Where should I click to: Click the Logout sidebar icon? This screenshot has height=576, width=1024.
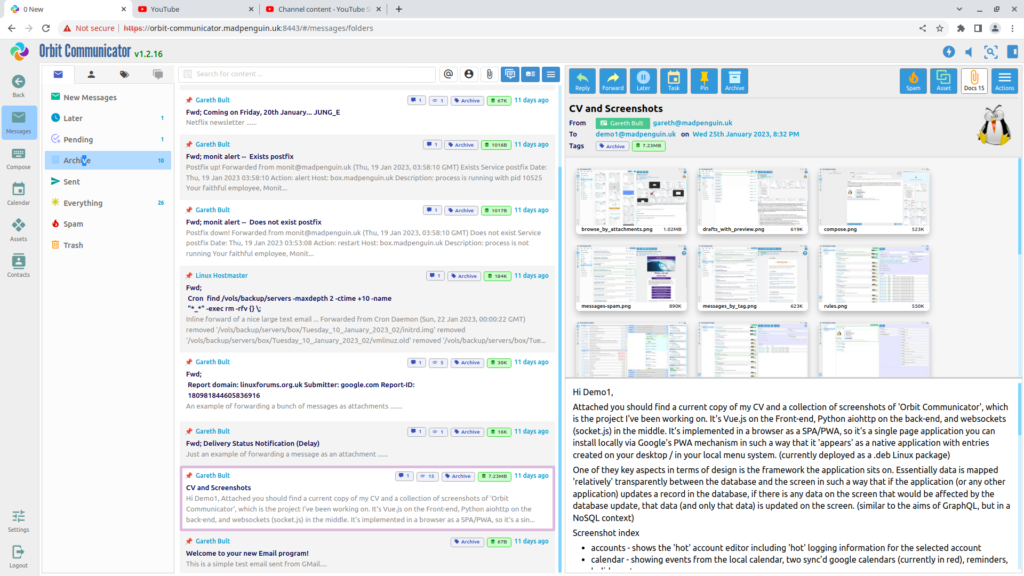18,556
